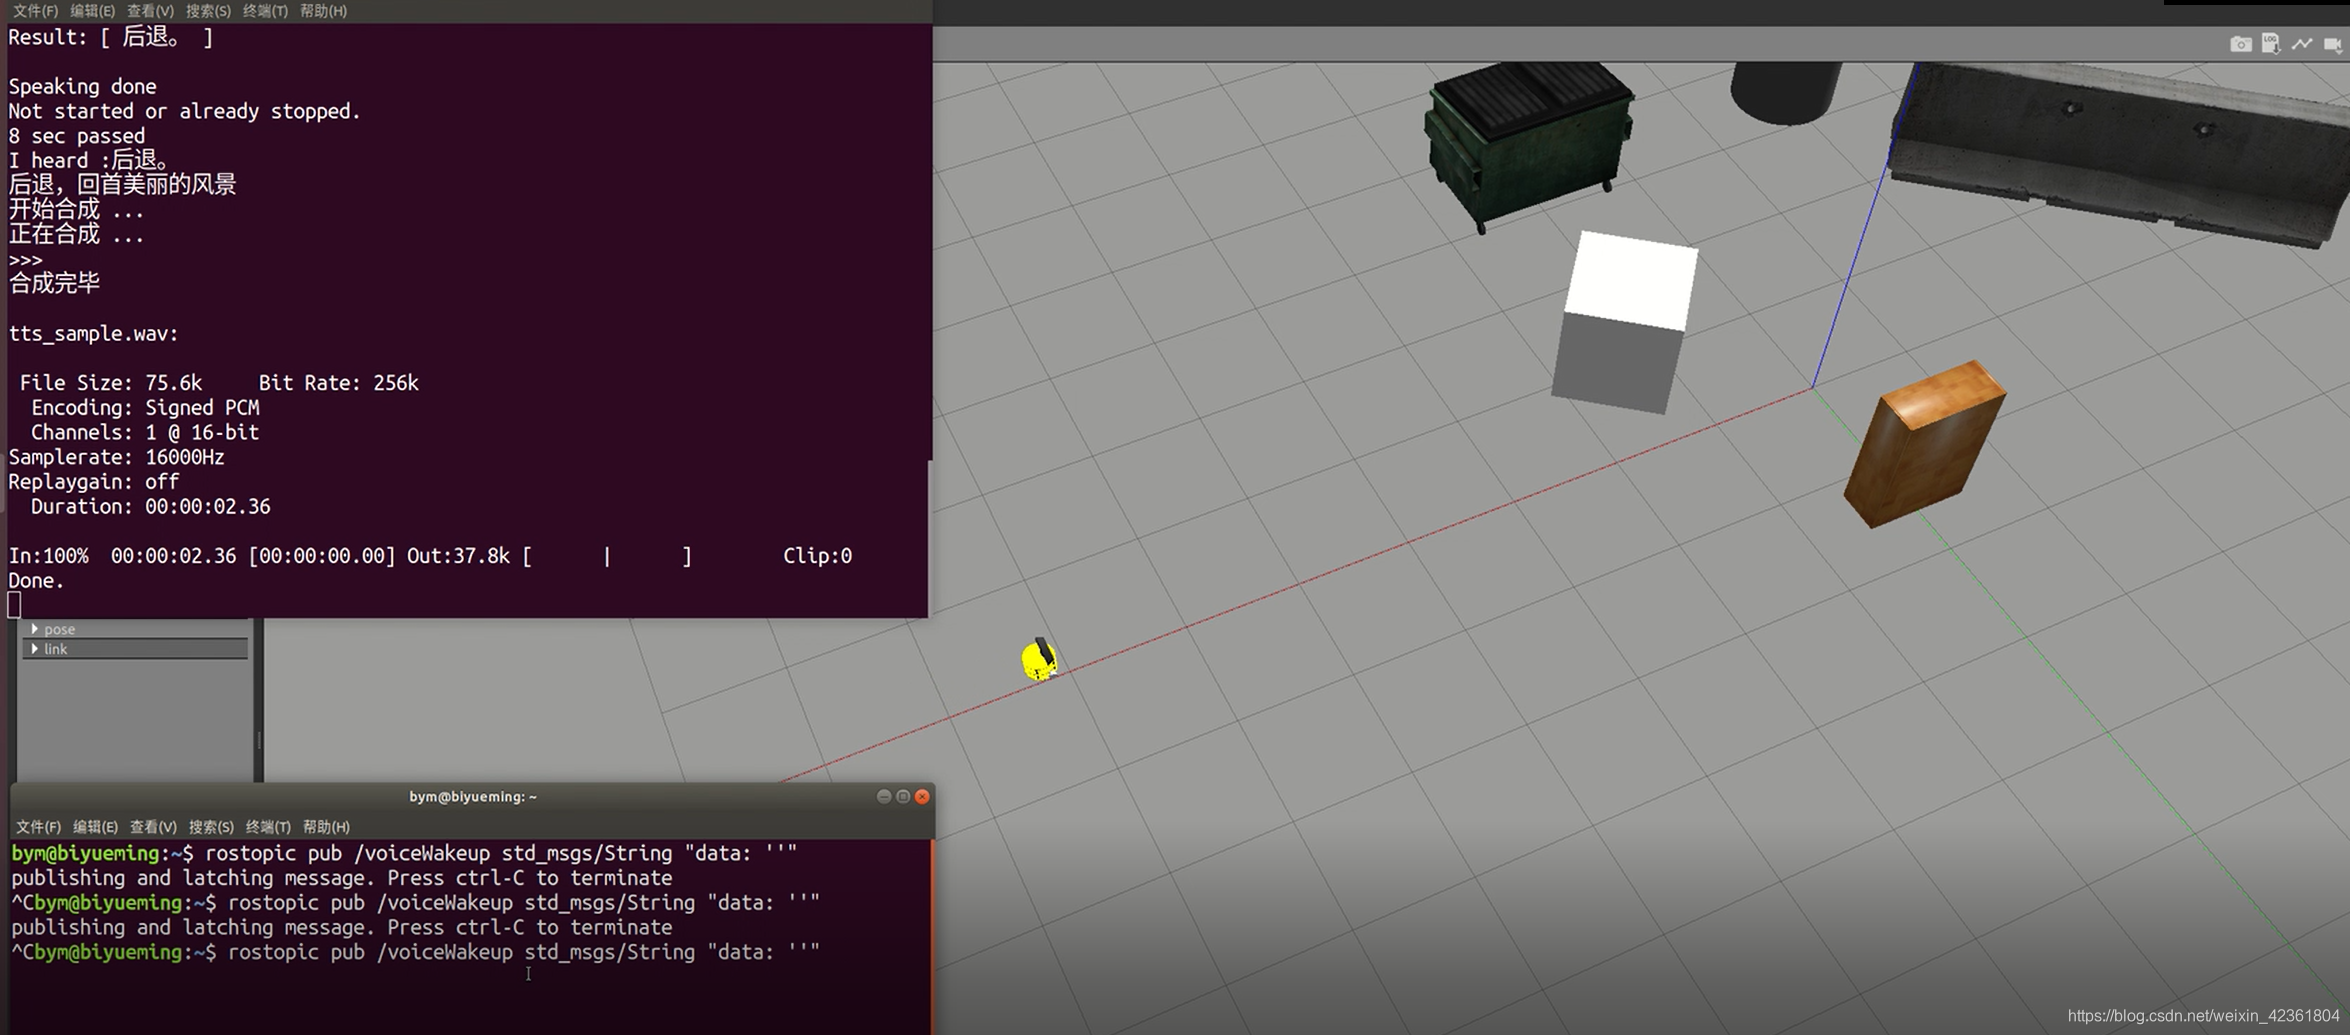Screen dimensions: 2350x1035
Task: Open 终端(T) menu in the upper terminal
Action: [265, 11]
